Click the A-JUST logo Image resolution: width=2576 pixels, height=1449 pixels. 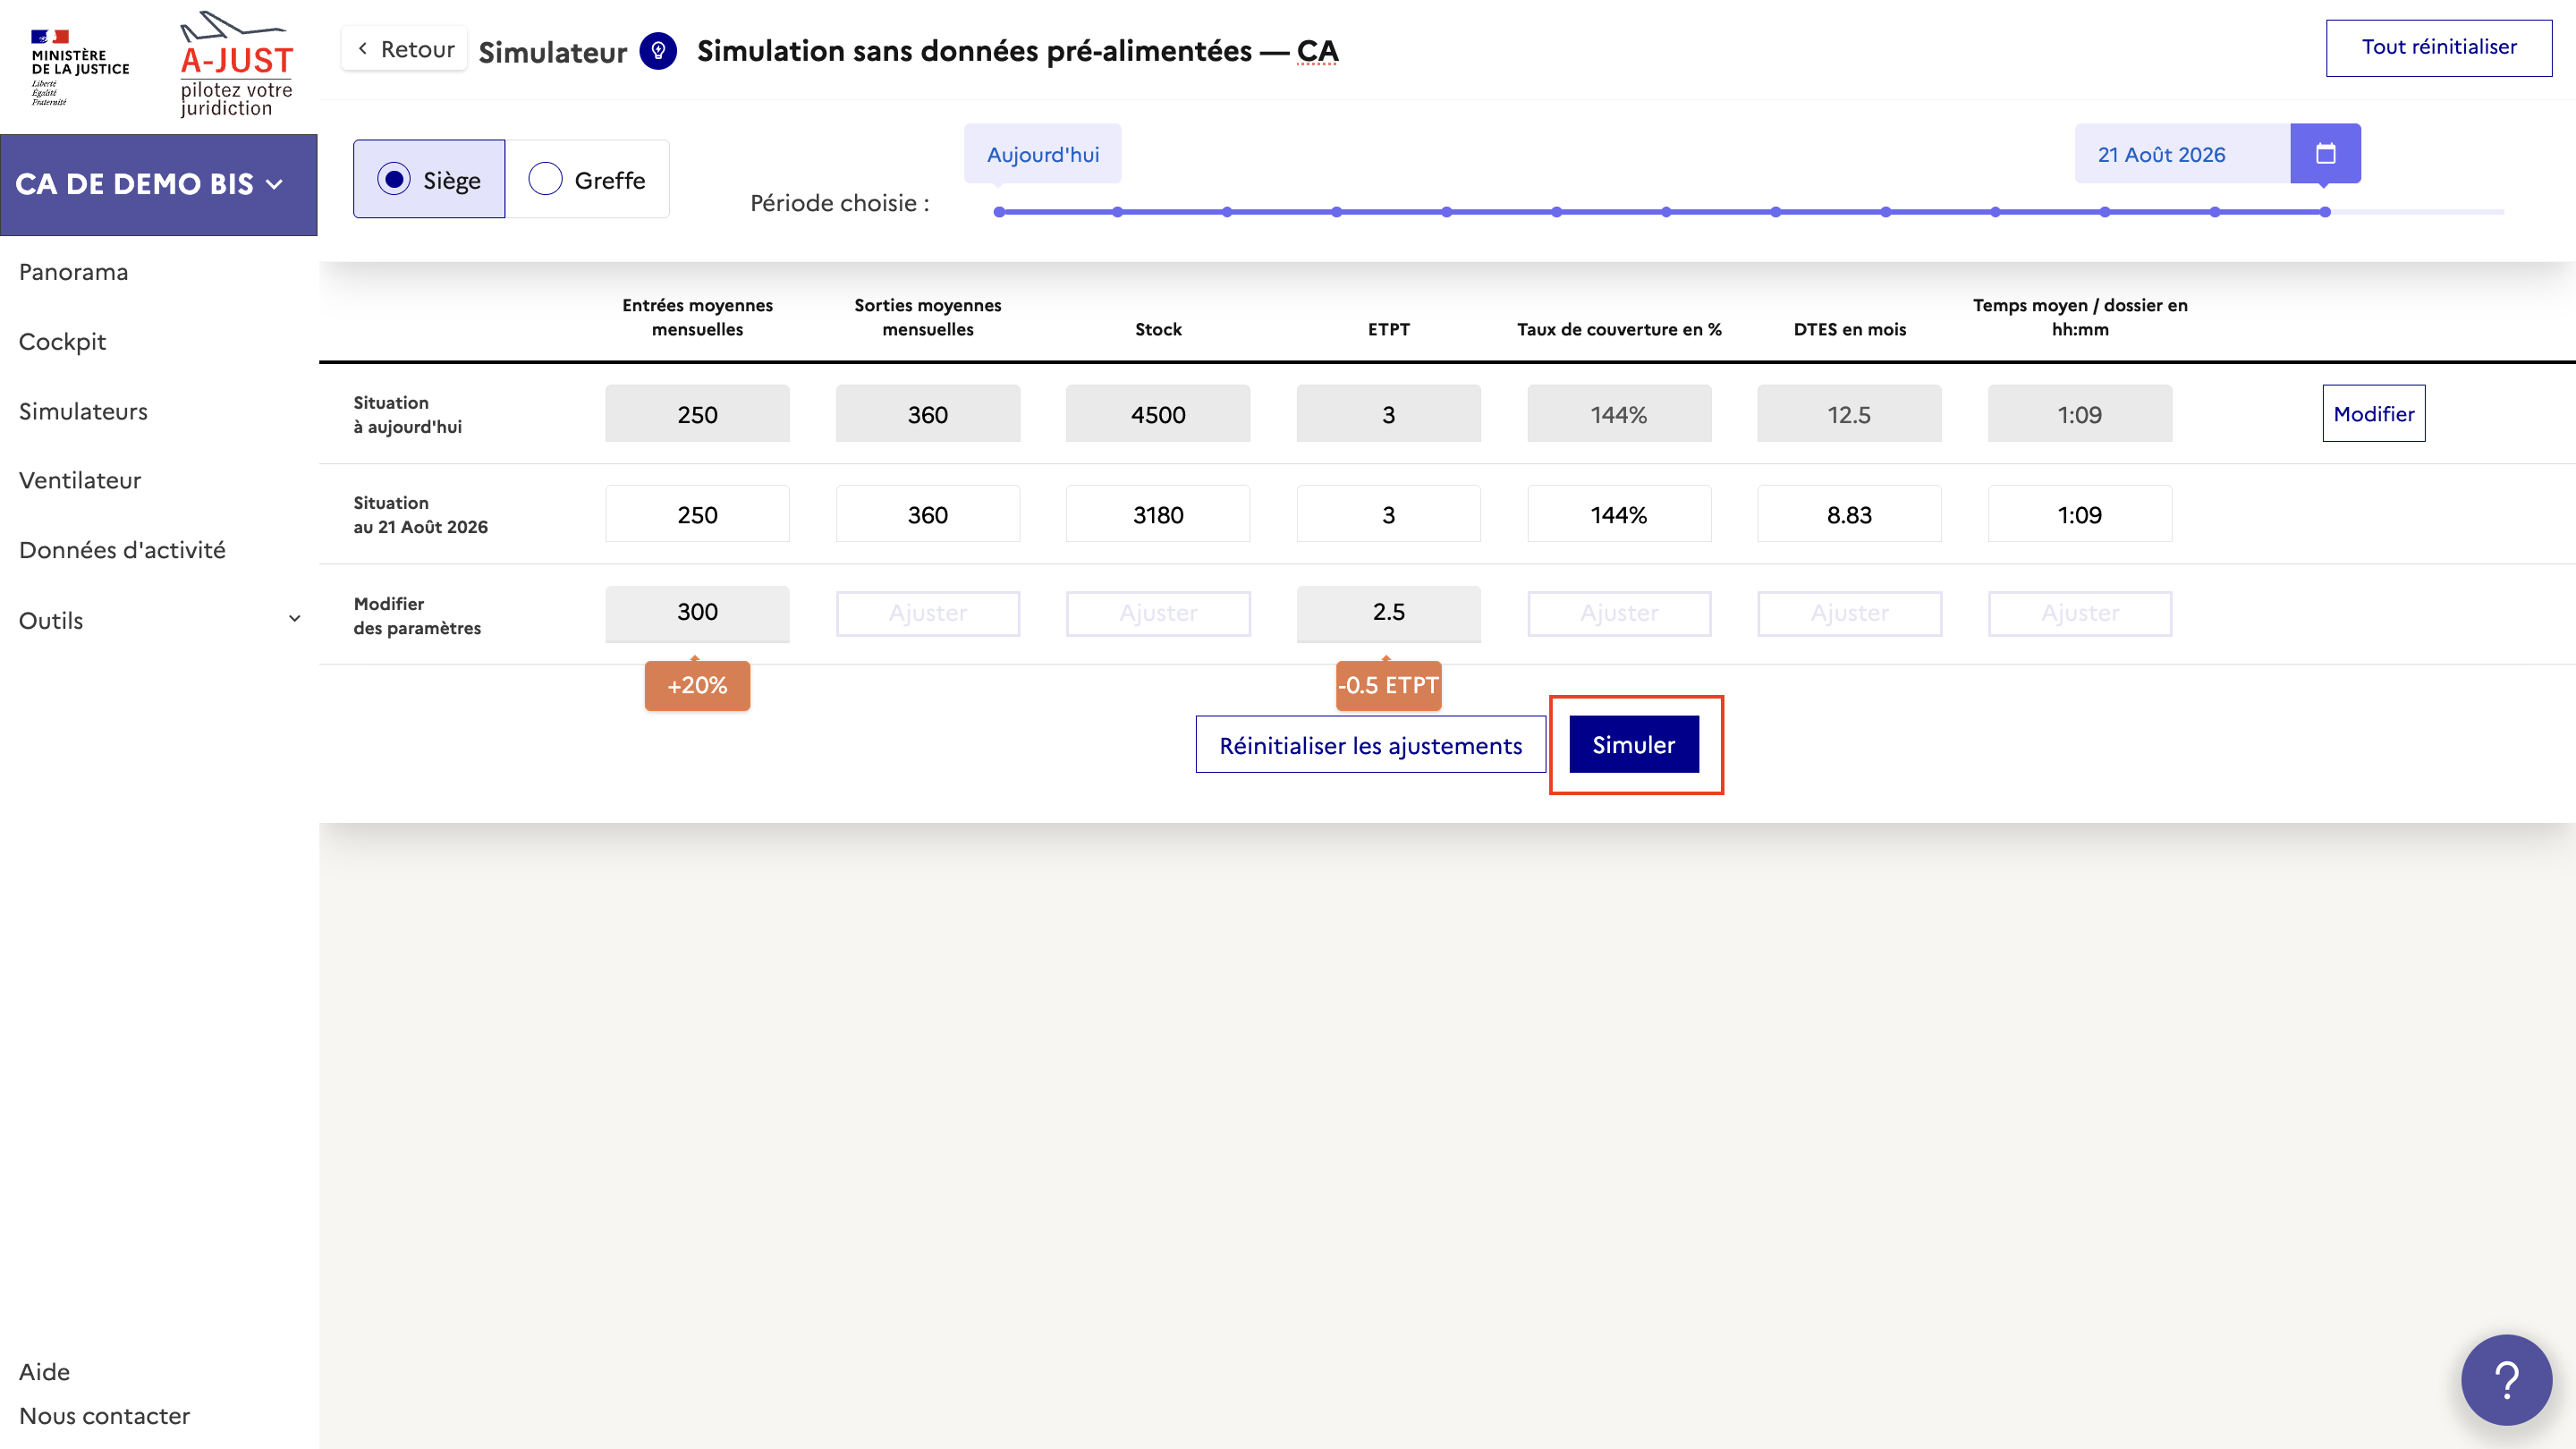coord(236,65)
